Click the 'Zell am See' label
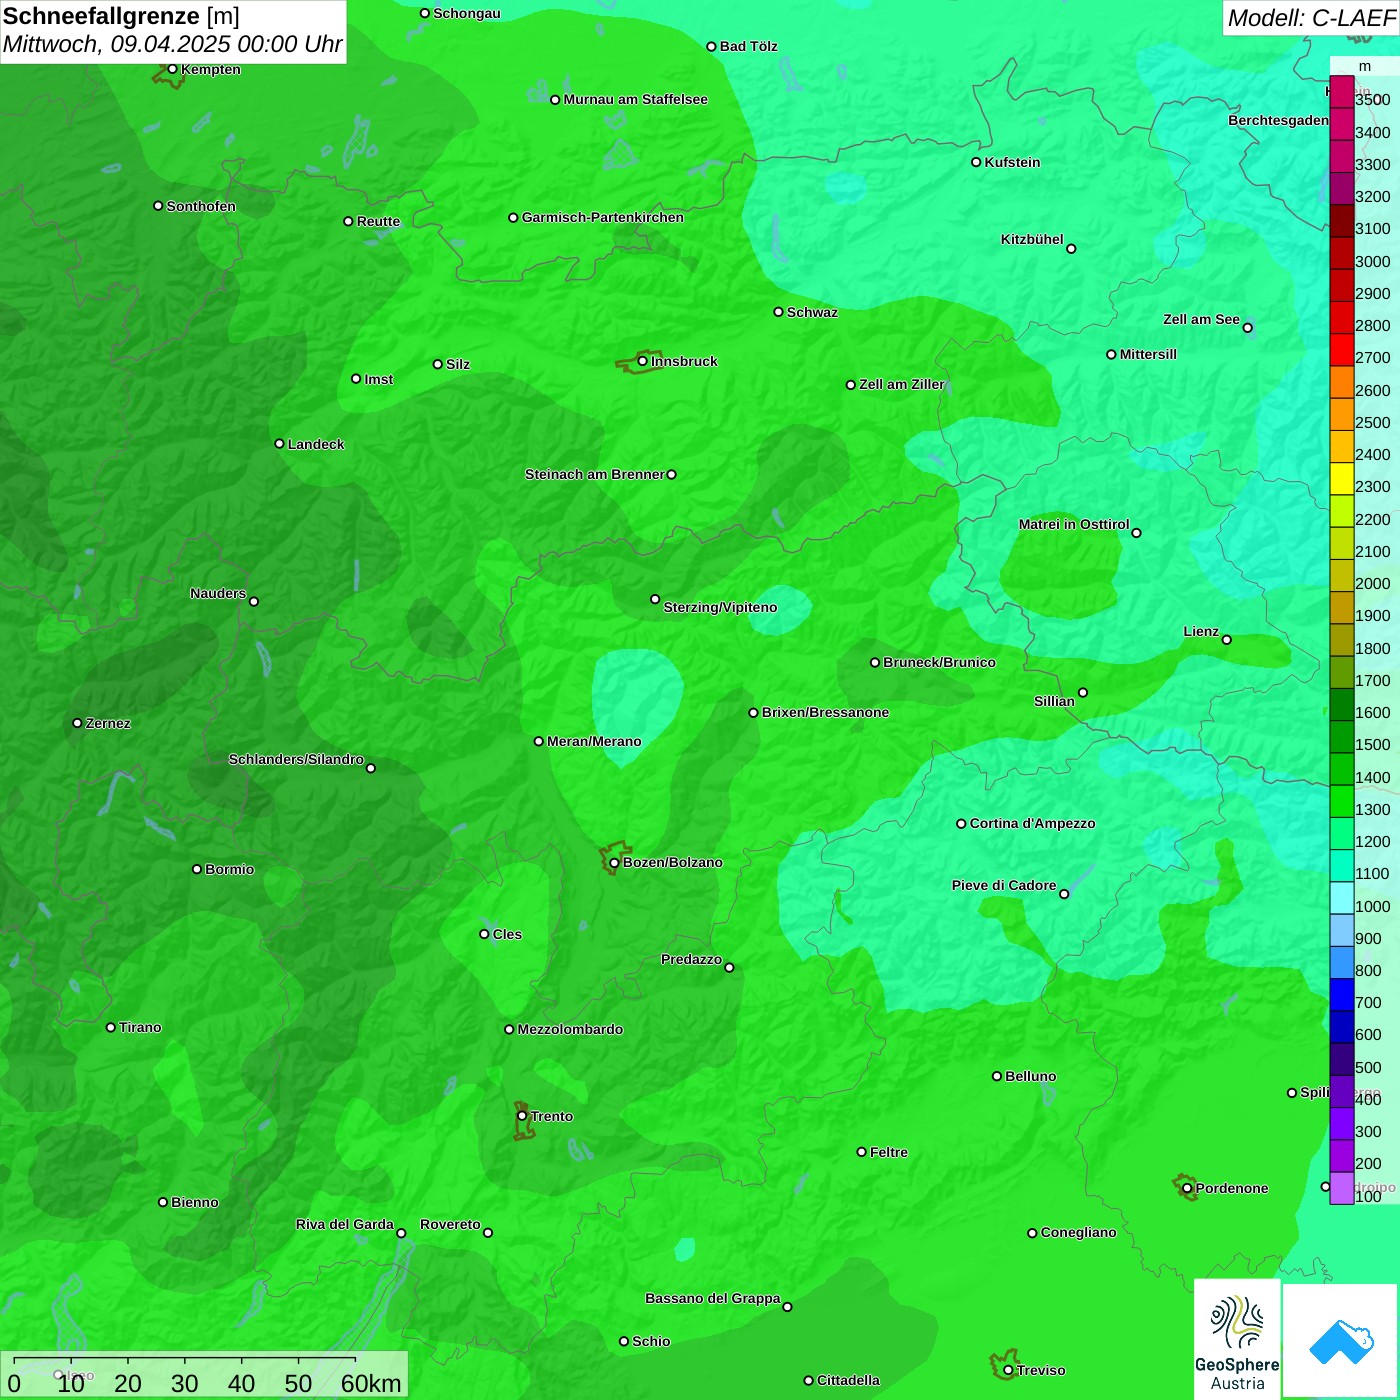 pos(1201,319)
